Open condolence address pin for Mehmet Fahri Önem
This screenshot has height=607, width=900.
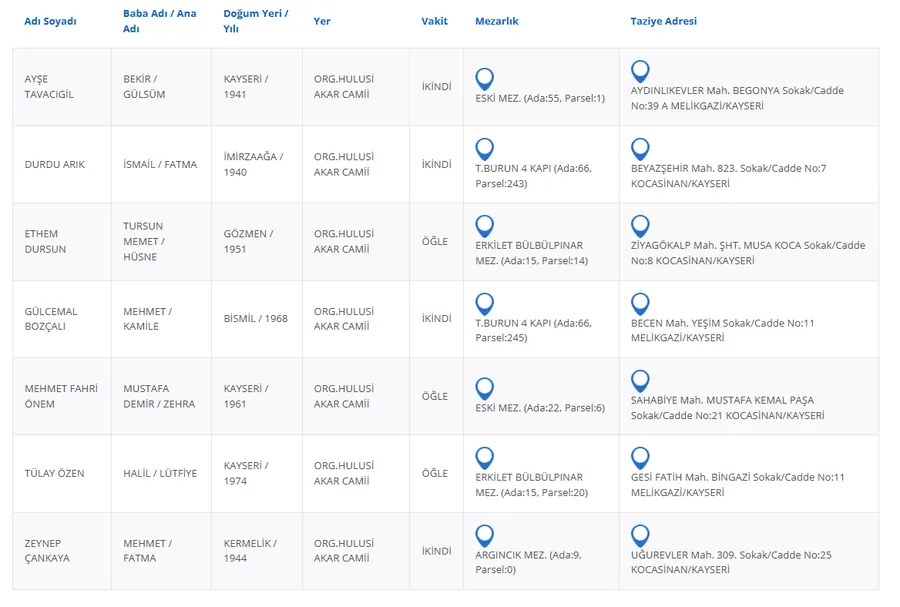point(641,381)
